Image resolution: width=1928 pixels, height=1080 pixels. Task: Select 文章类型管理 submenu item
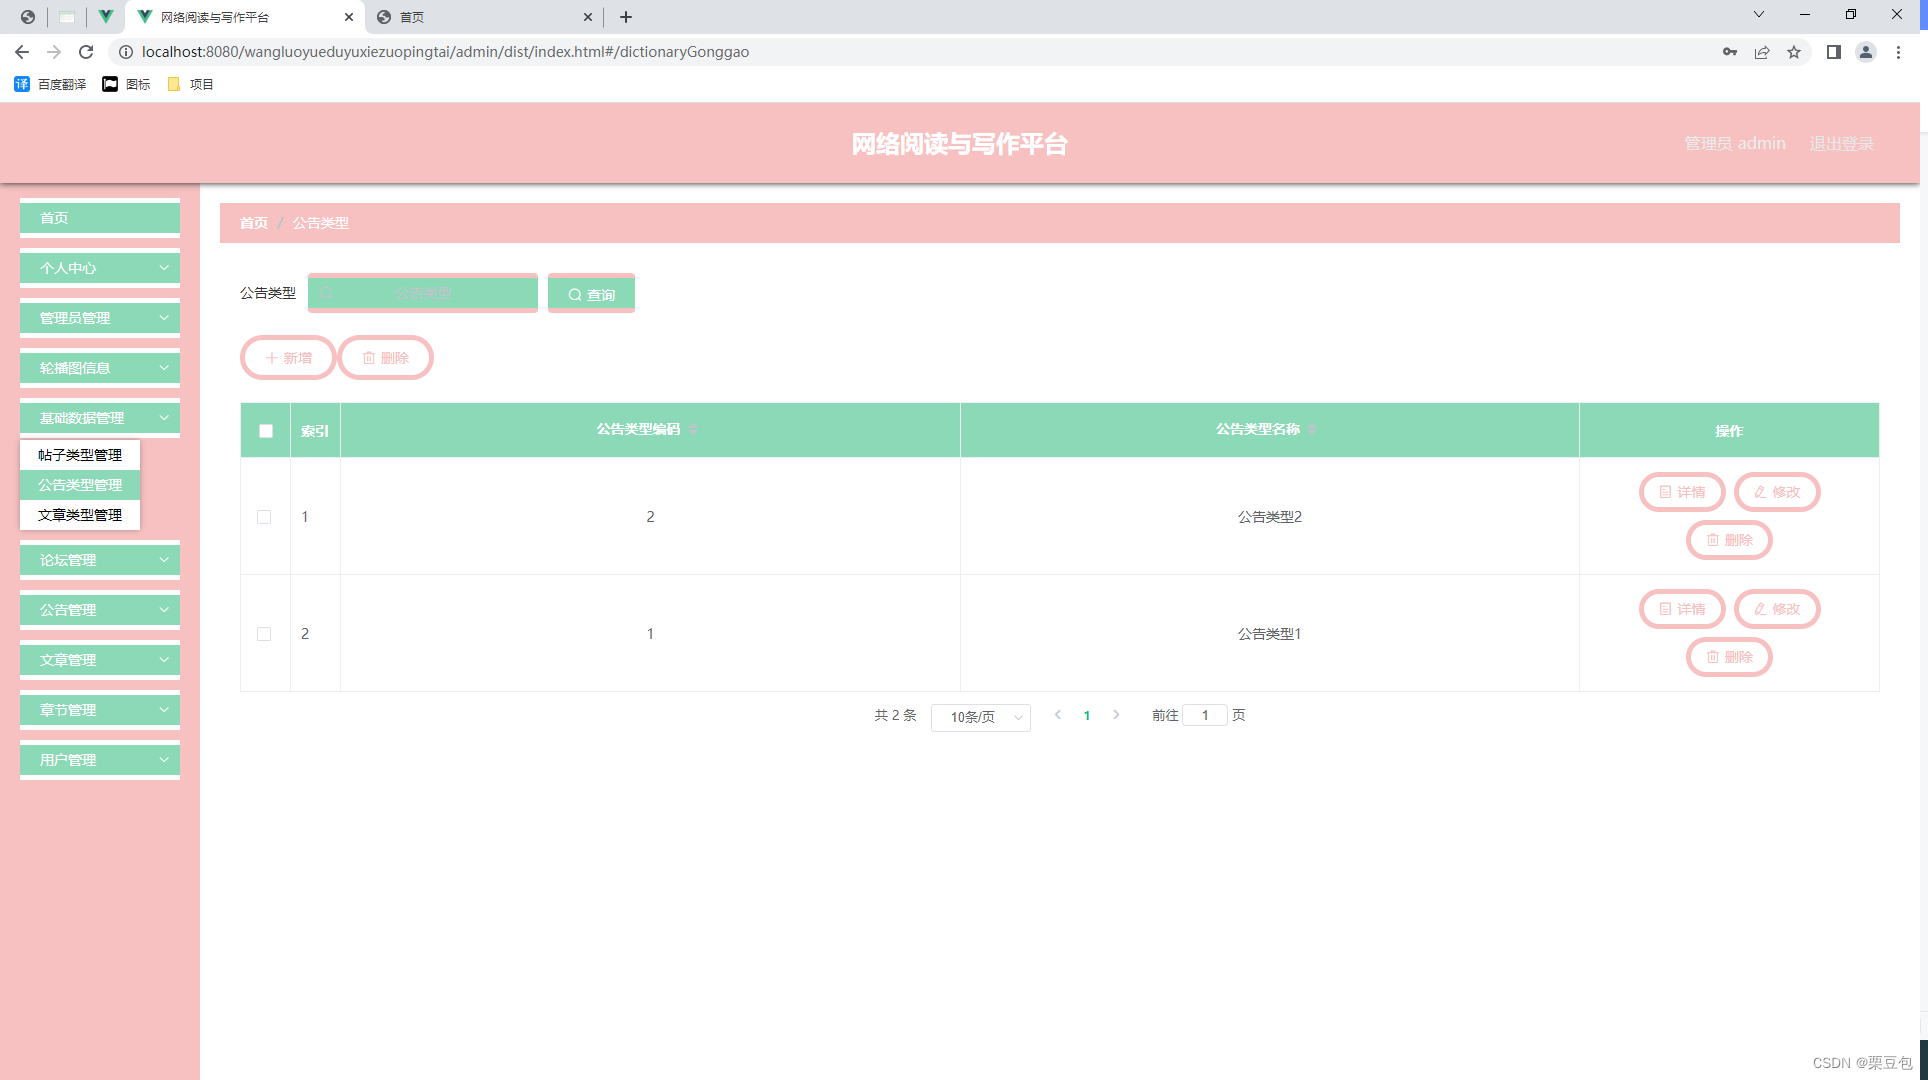pos(80,515)
